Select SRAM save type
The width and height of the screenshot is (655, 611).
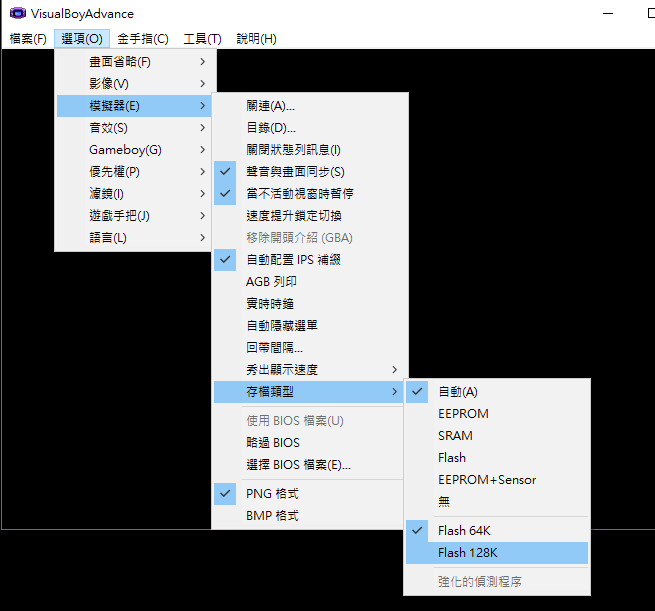tap(497, 436)
